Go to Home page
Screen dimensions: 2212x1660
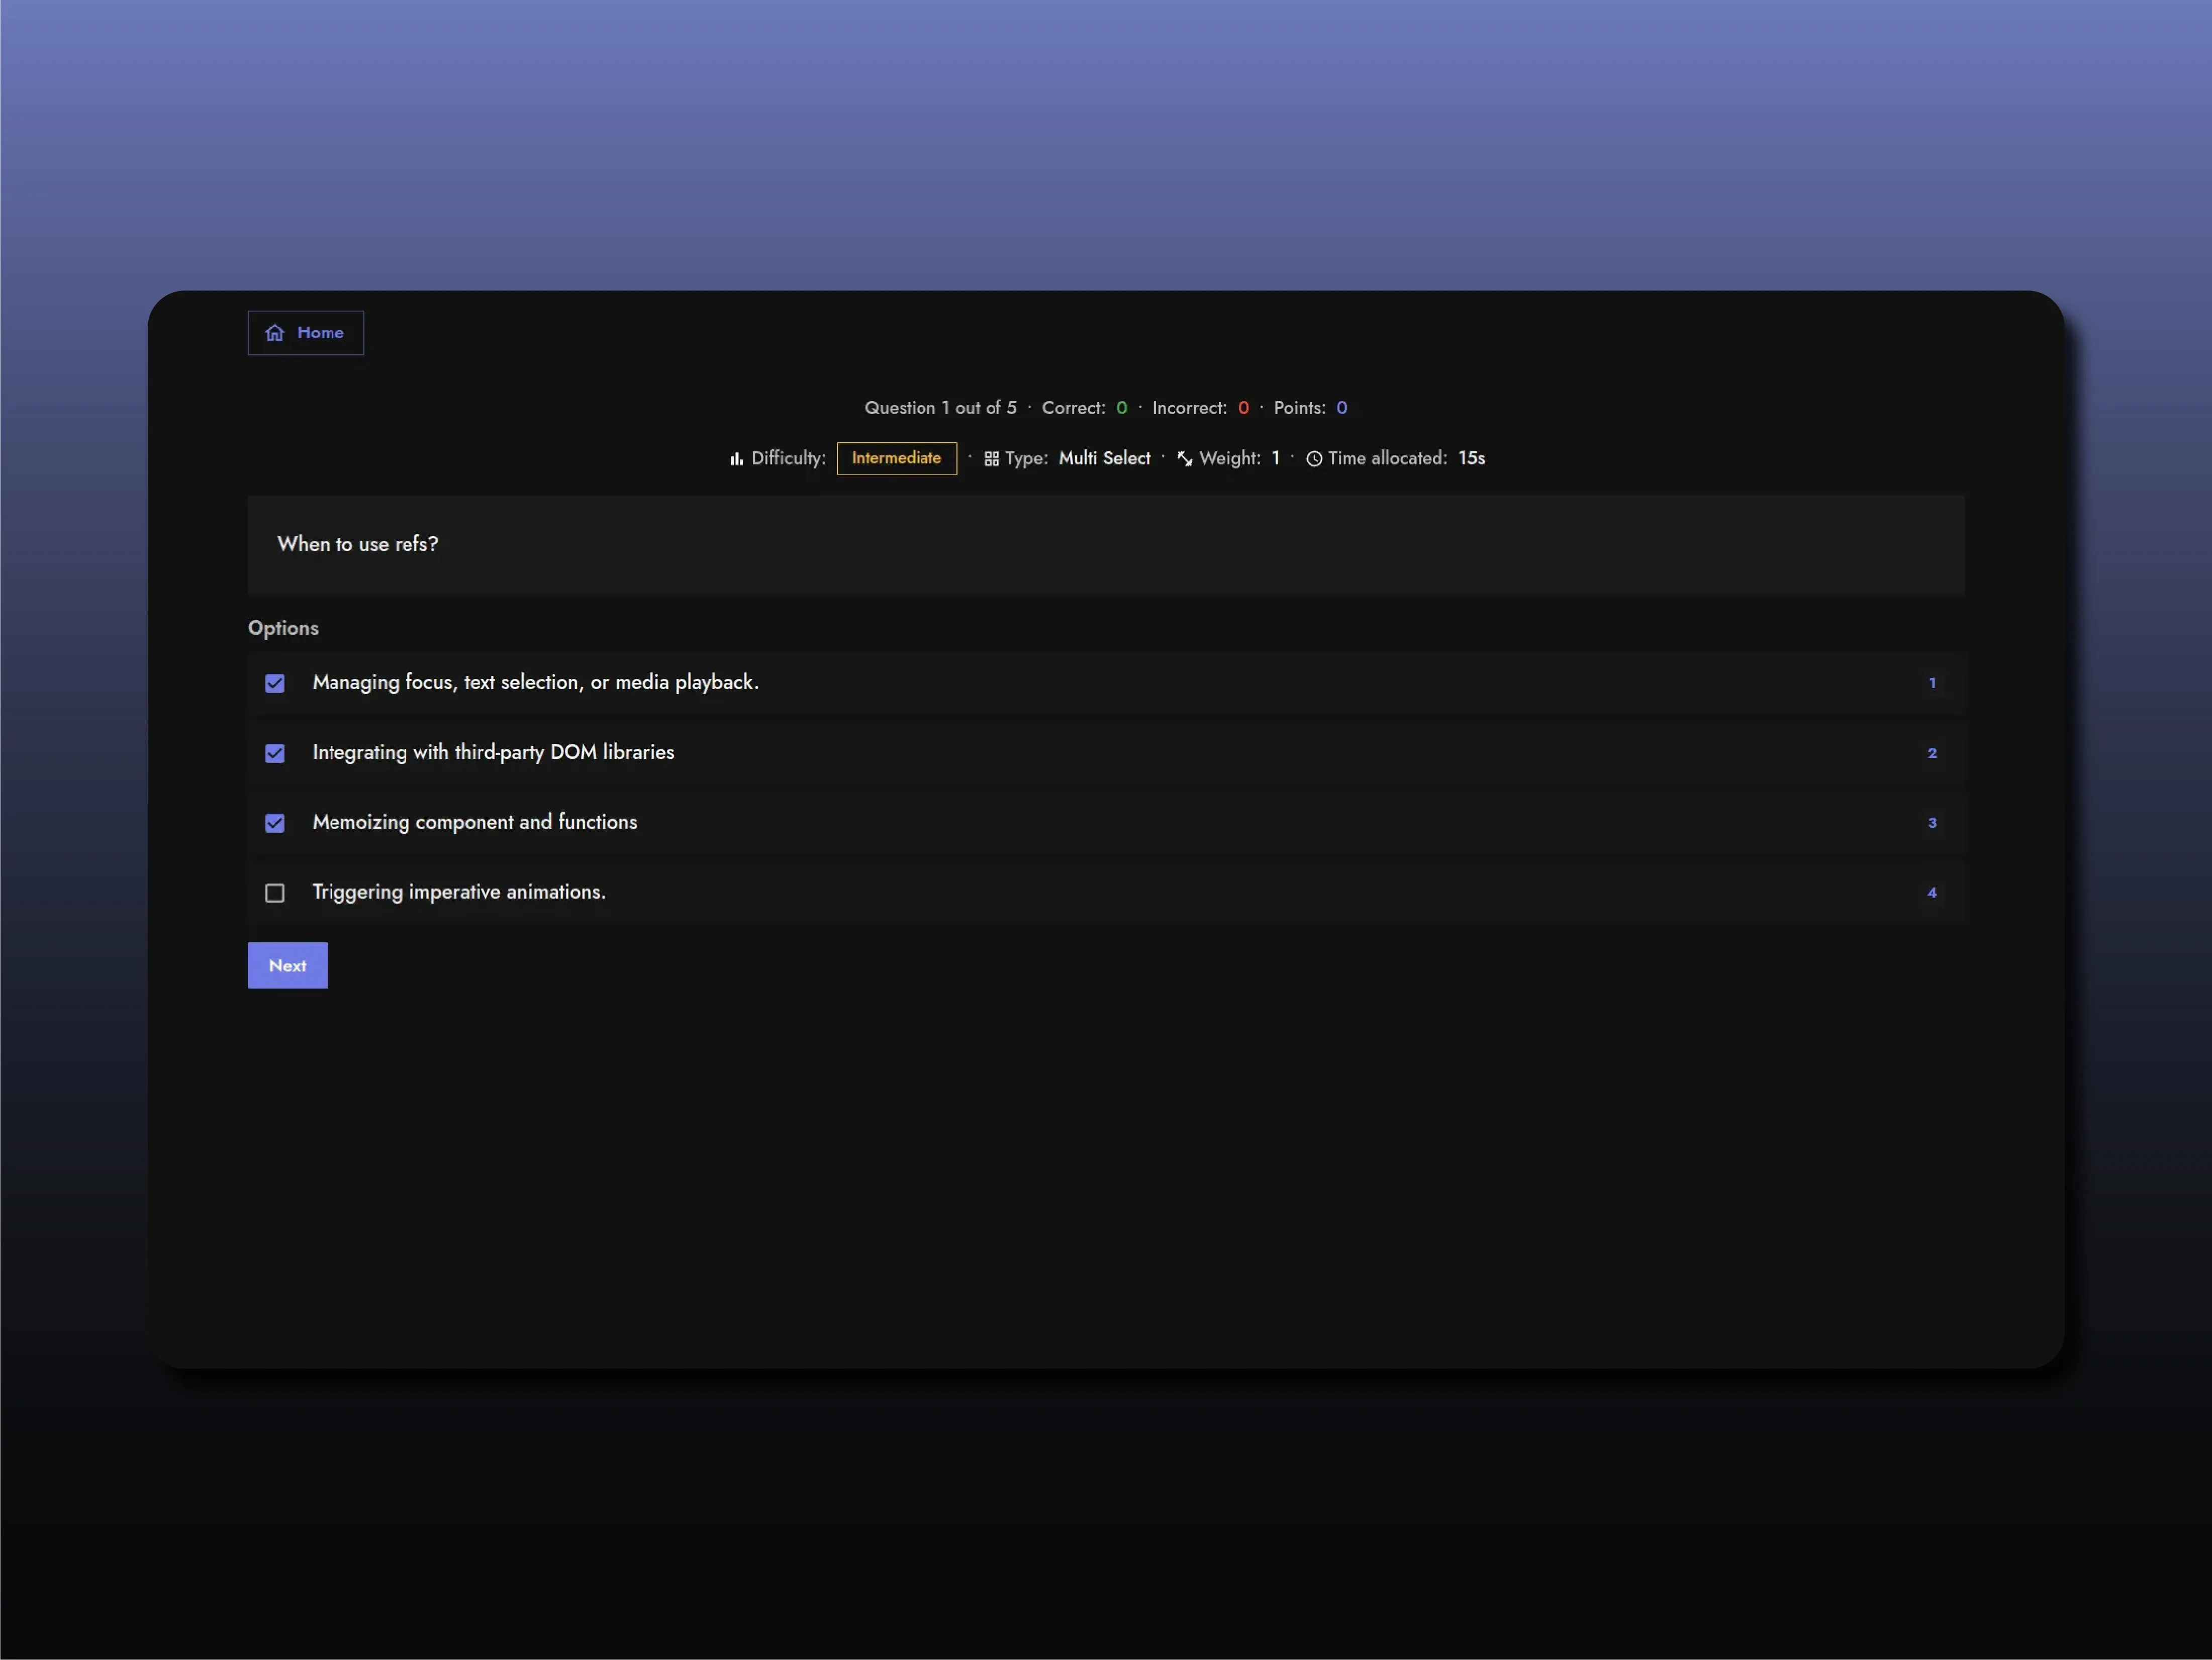[x=306, y=333]
